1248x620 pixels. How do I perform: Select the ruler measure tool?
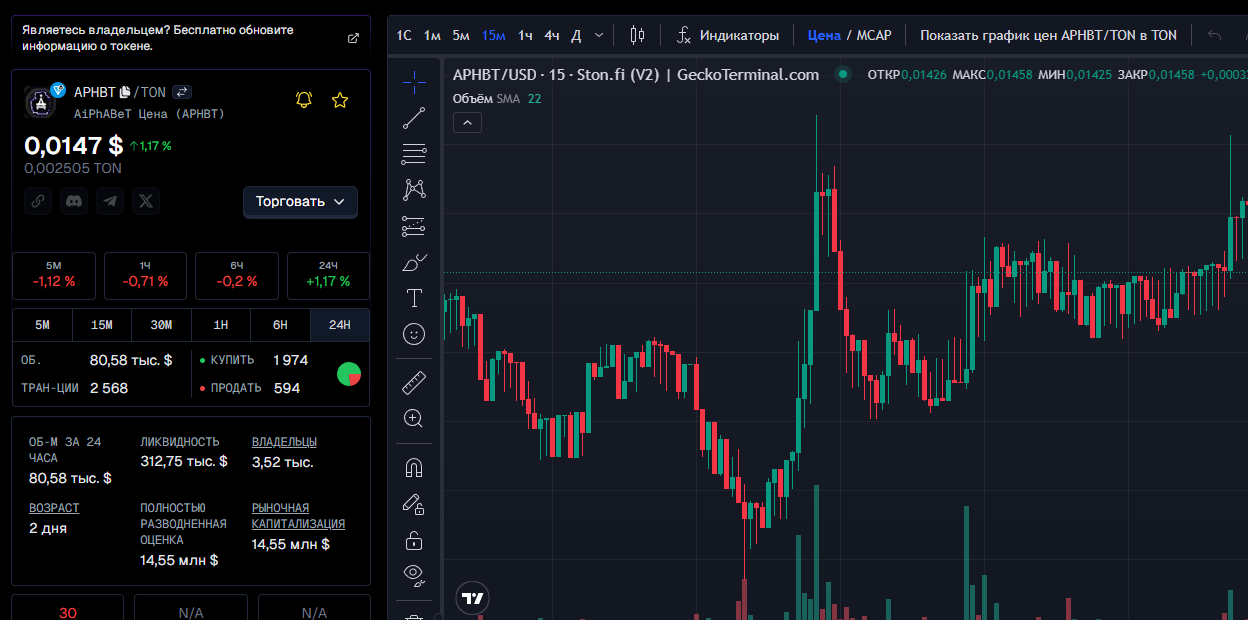point(414,382)
